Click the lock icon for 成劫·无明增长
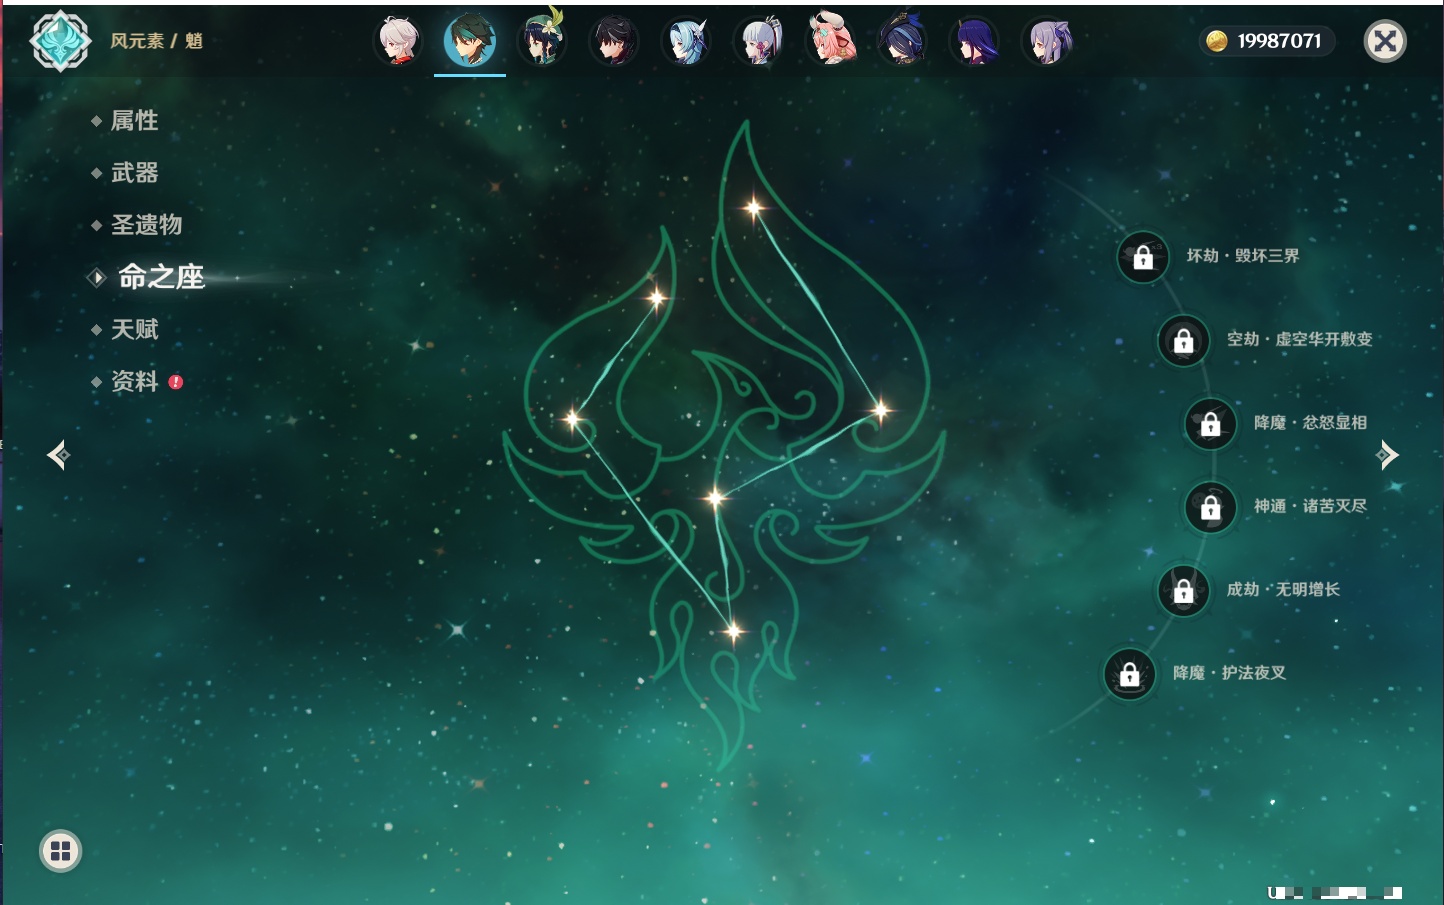 pyautogui.click(x=1183, y=590)
